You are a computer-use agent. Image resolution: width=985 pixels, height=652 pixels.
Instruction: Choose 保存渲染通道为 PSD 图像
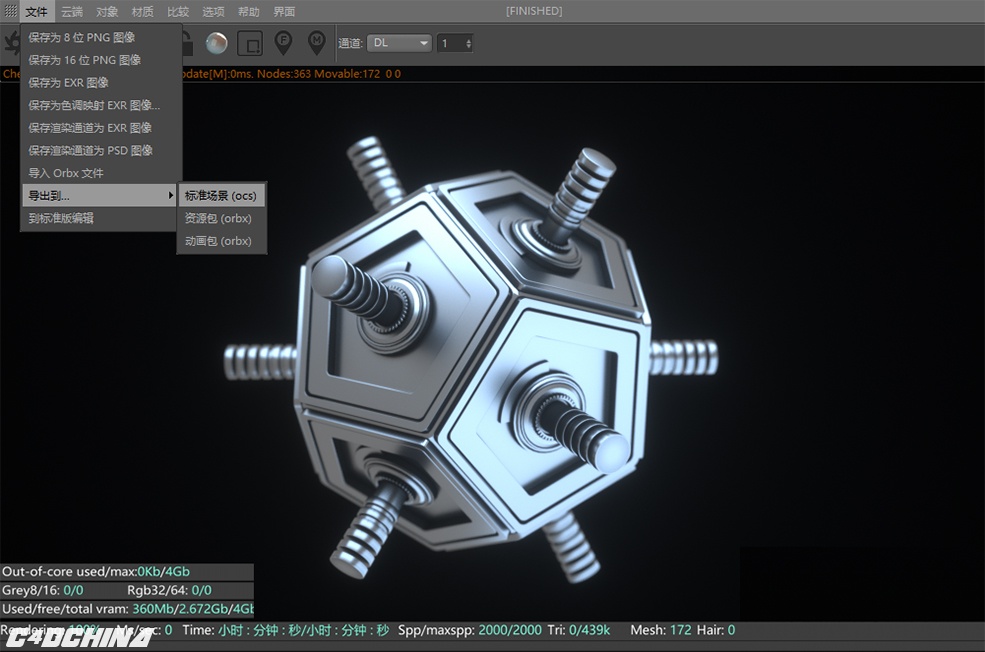101,151
